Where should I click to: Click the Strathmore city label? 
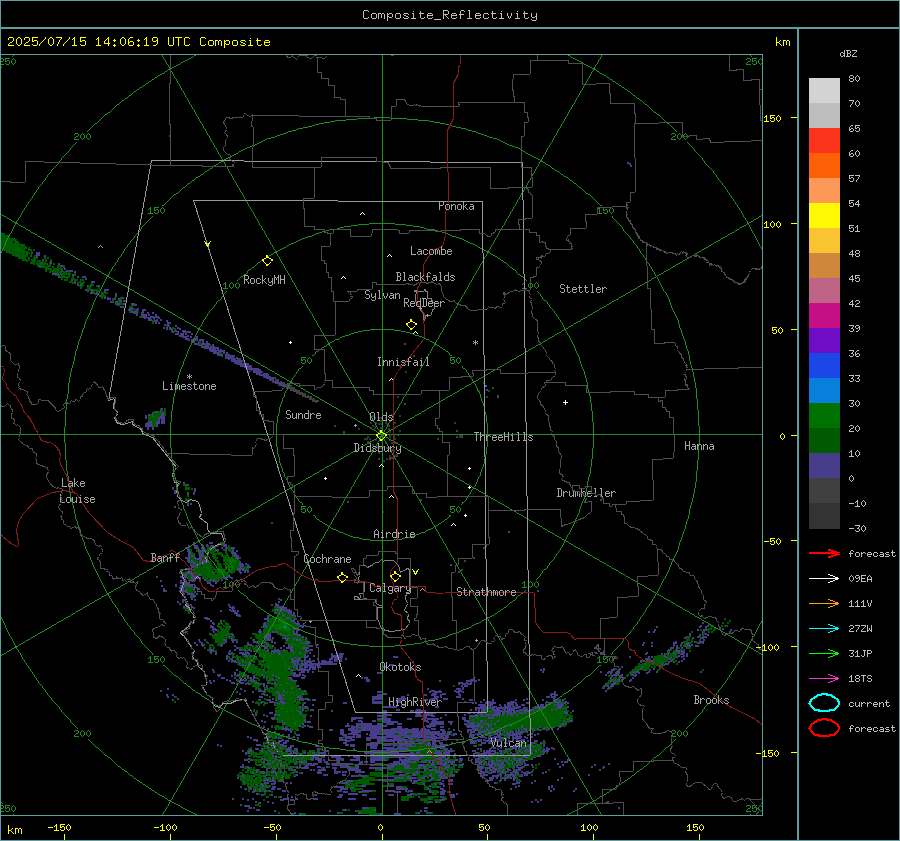(486, 592)
